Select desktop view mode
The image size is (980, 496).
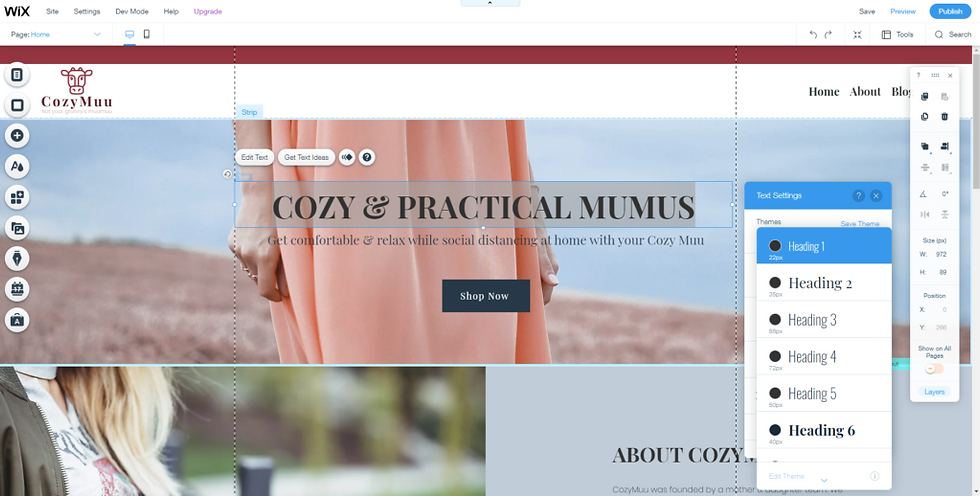pos(129,34)
